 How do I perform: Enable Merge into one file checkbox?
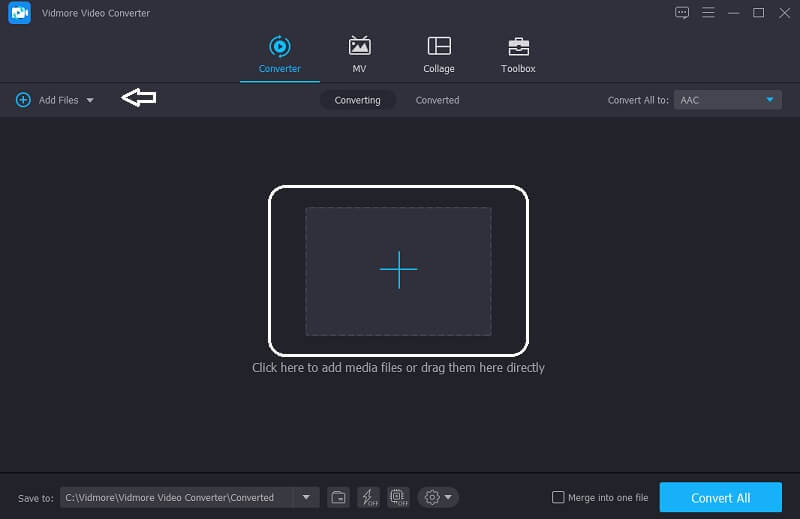[558, 498]
